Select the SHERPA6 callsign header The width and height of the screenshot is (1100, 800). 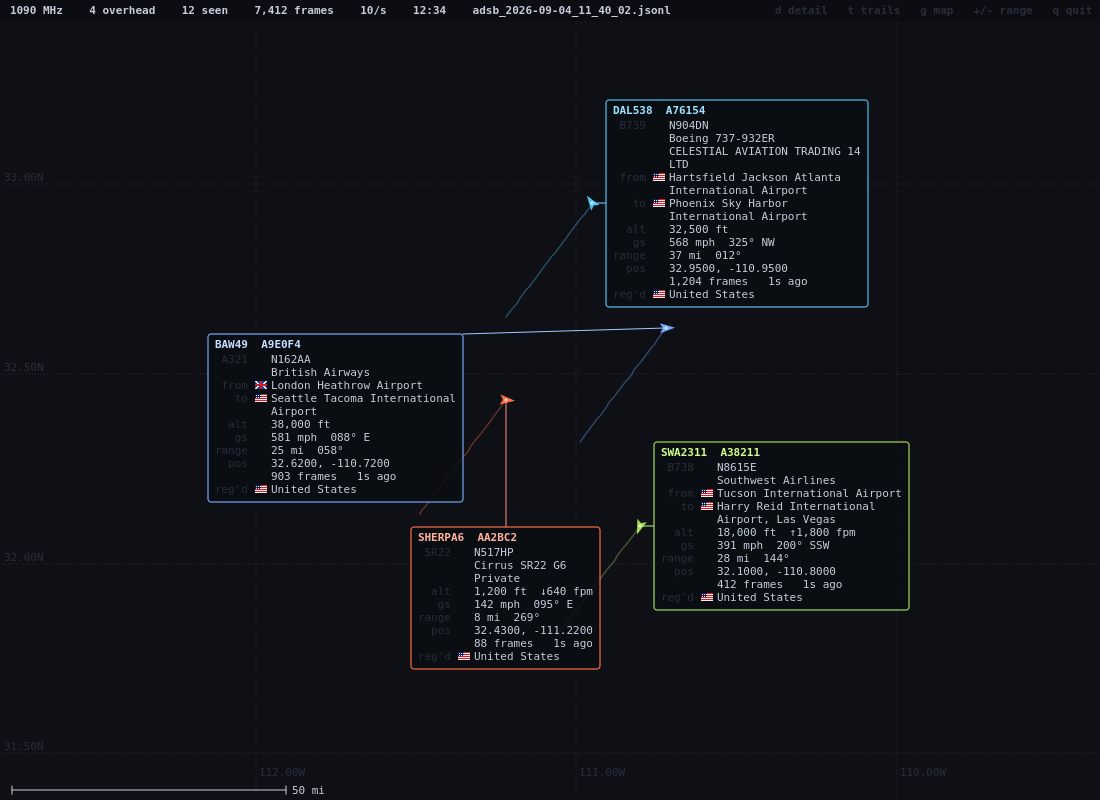coord(441,538)
